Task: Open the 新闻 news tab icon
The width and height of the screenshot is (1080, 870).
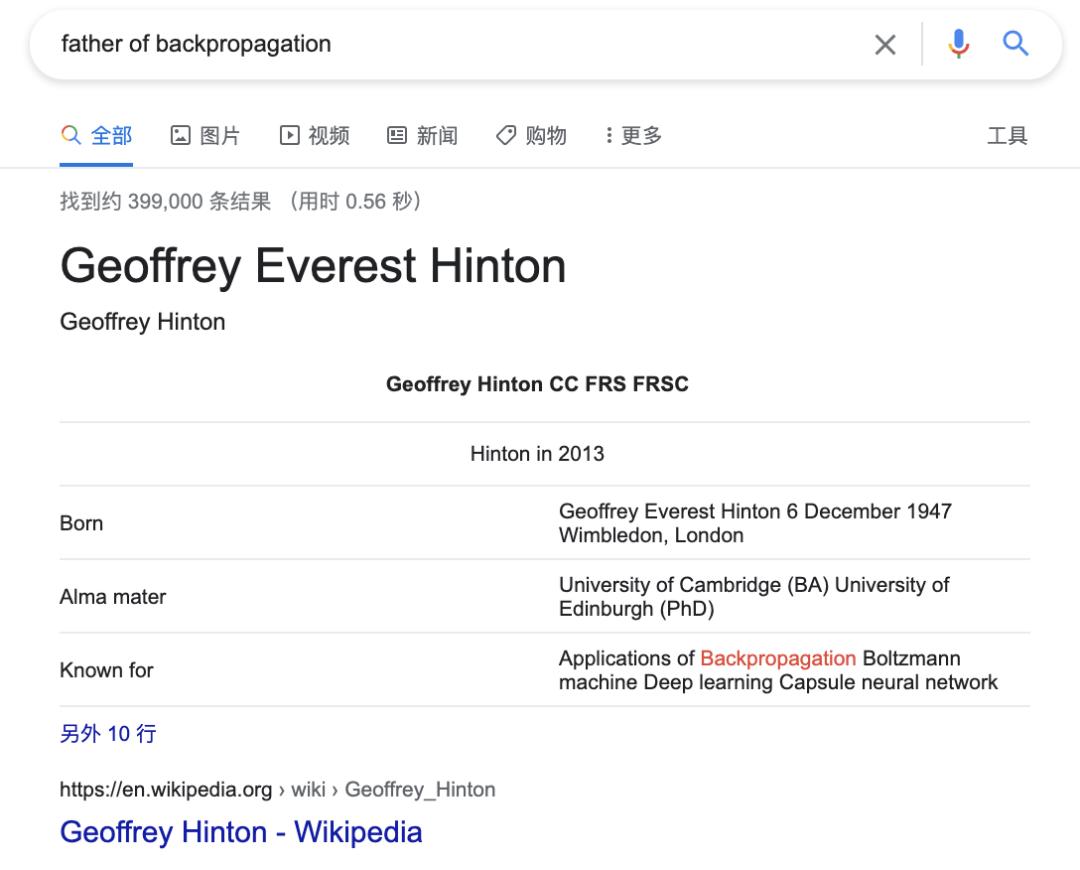Action: click(397, 136)
